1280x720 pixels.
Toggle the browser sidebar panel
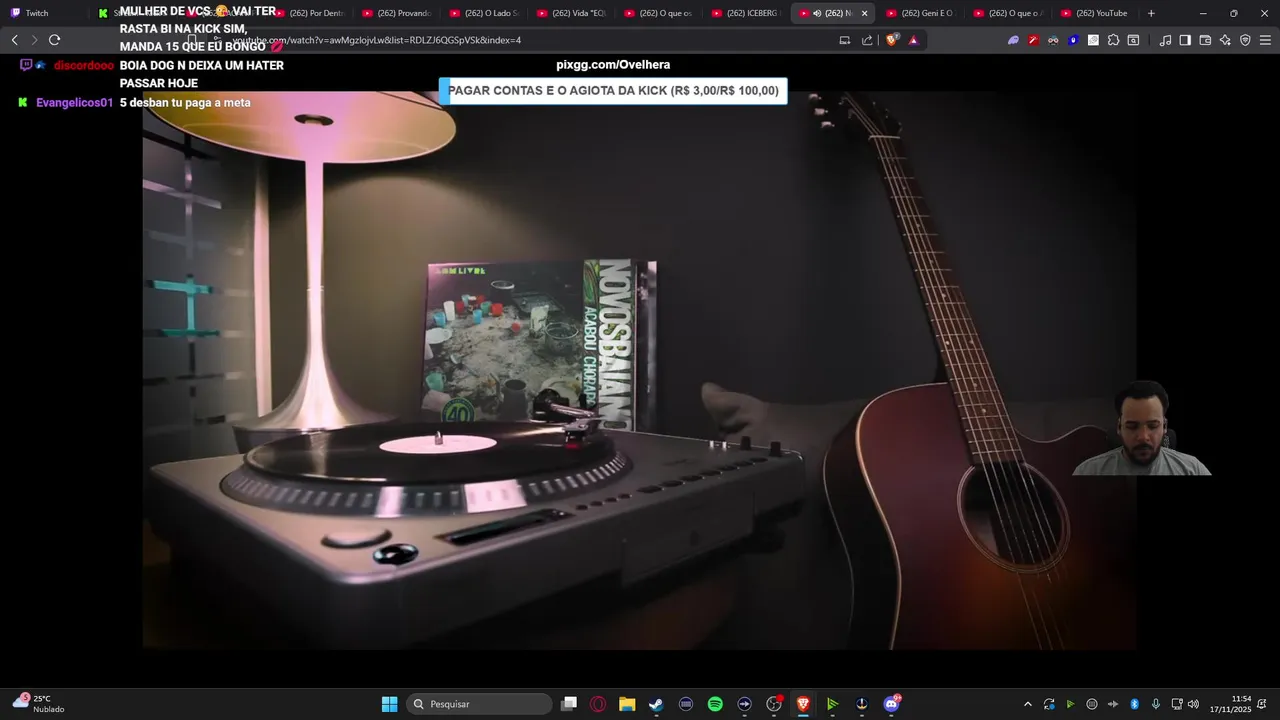[x=1185, y=40]
